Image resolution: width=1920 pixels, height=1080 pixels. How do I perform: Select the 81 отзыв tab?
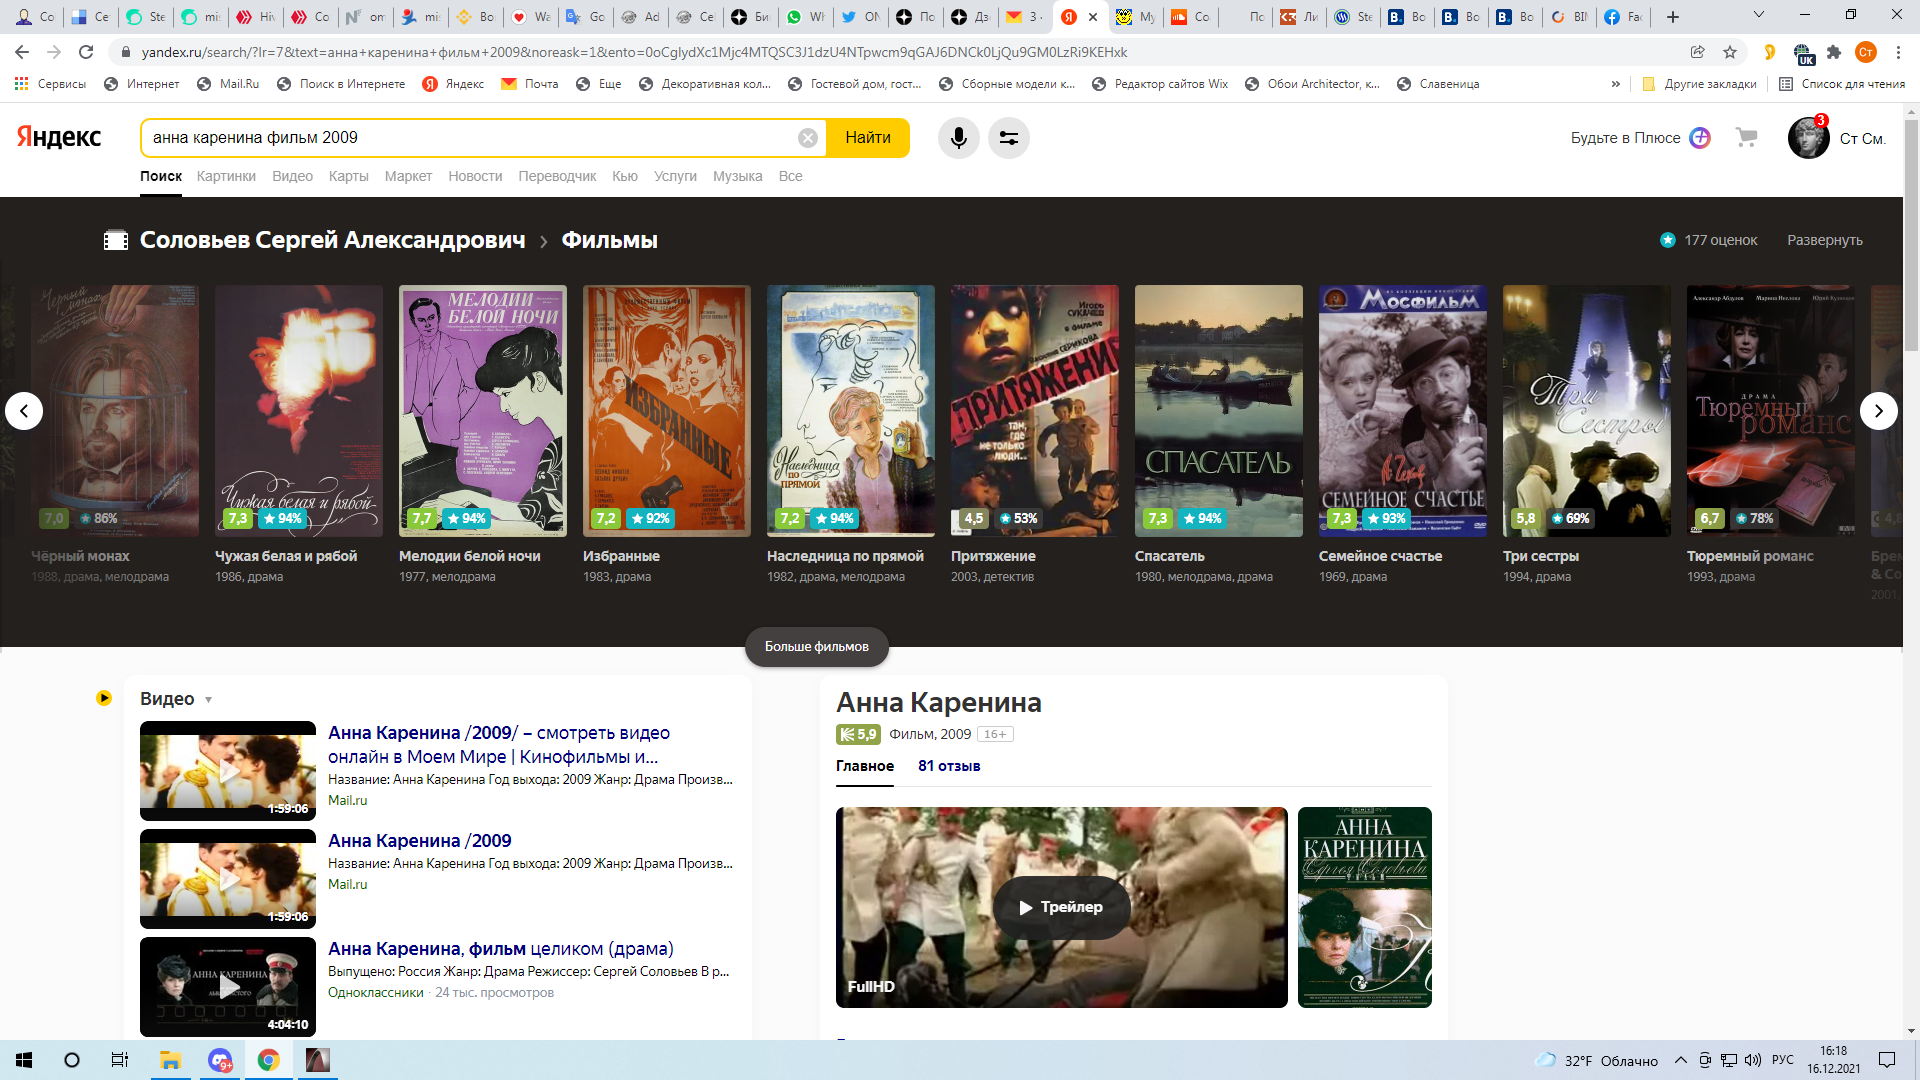pos(949,766)
